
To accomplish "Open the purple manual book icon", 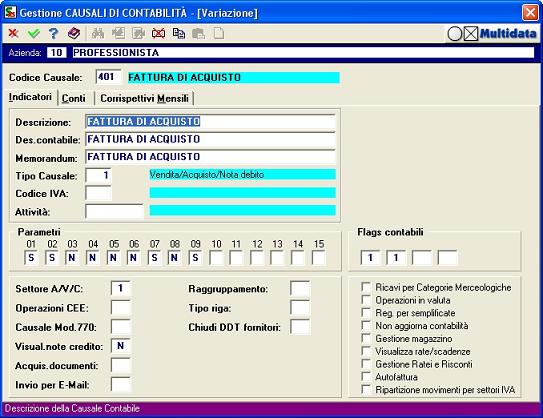I will (x=74, y=33).
